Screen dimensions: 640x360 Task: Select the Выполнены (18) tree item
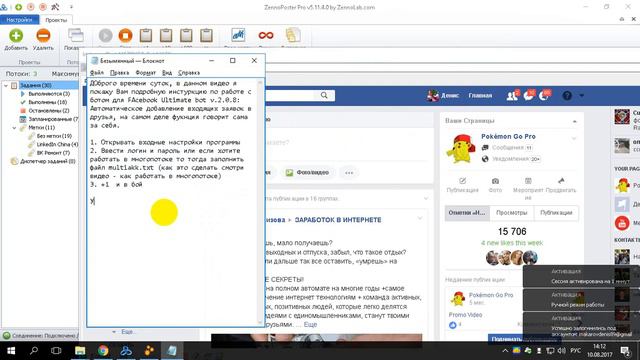tap(48, 102)
